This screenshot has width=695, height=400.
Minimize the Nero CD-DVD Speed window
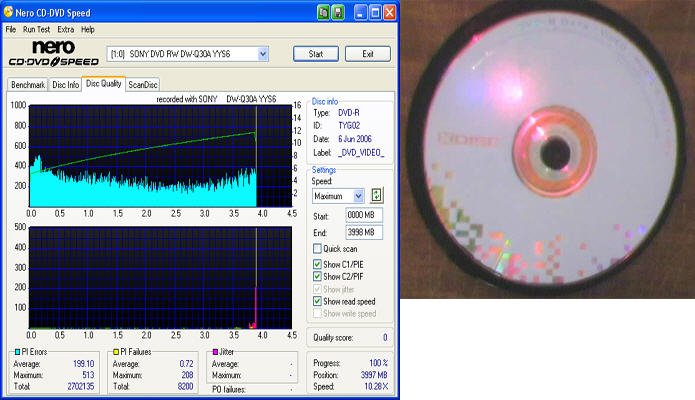(x=360, y=12)
